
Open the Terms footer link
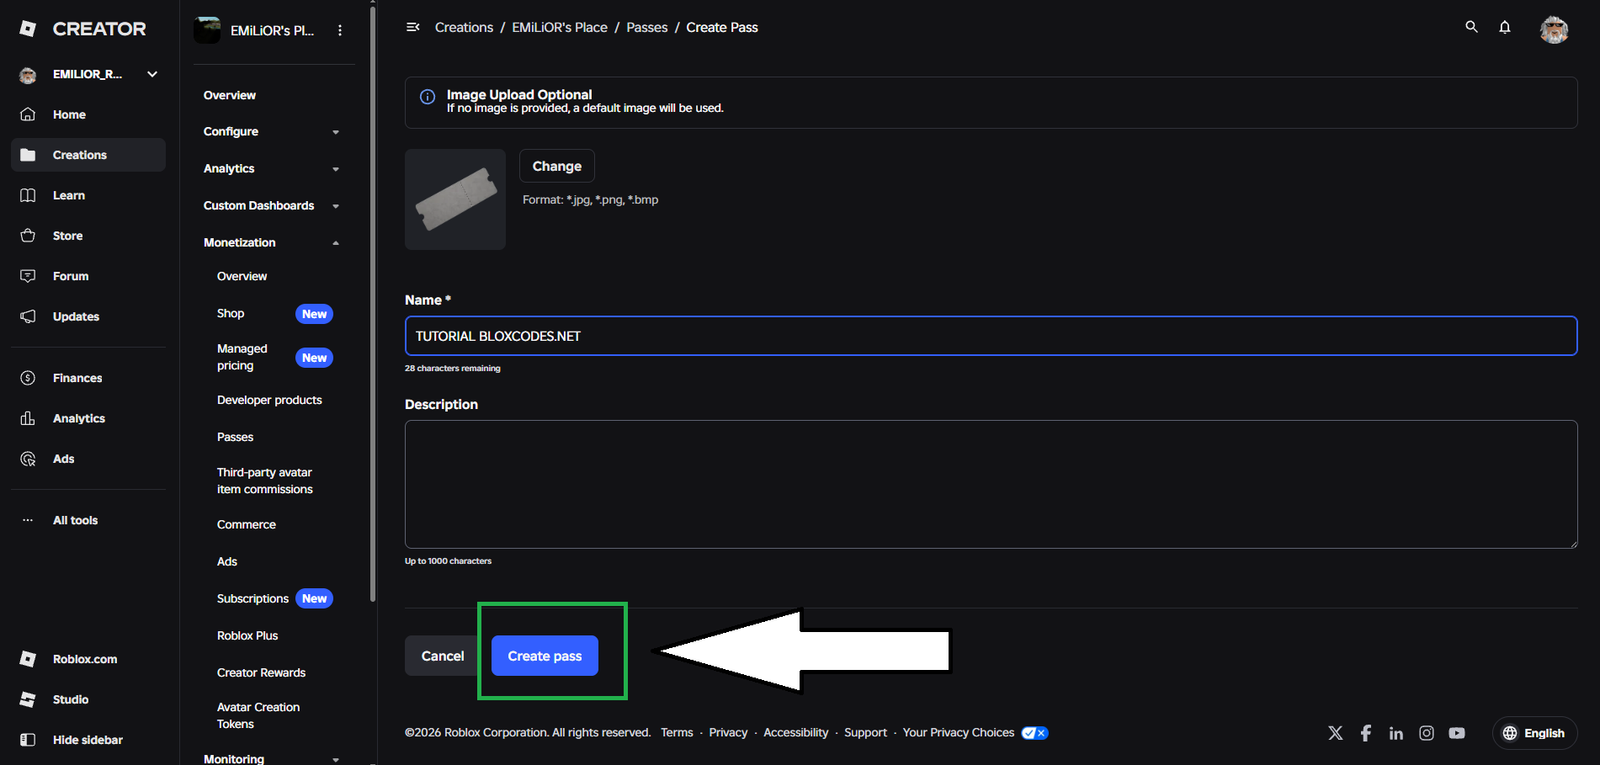pyautogui.click(x=677, y=733)
